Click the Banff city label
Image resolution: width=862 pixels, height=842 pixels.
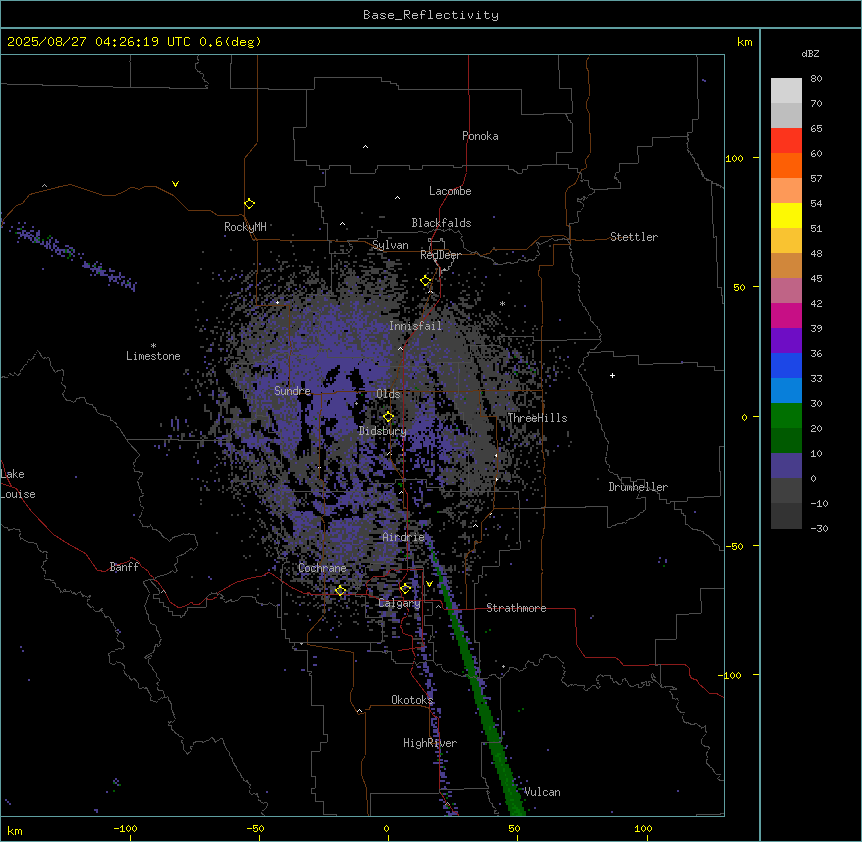click(x=124, y=567)
